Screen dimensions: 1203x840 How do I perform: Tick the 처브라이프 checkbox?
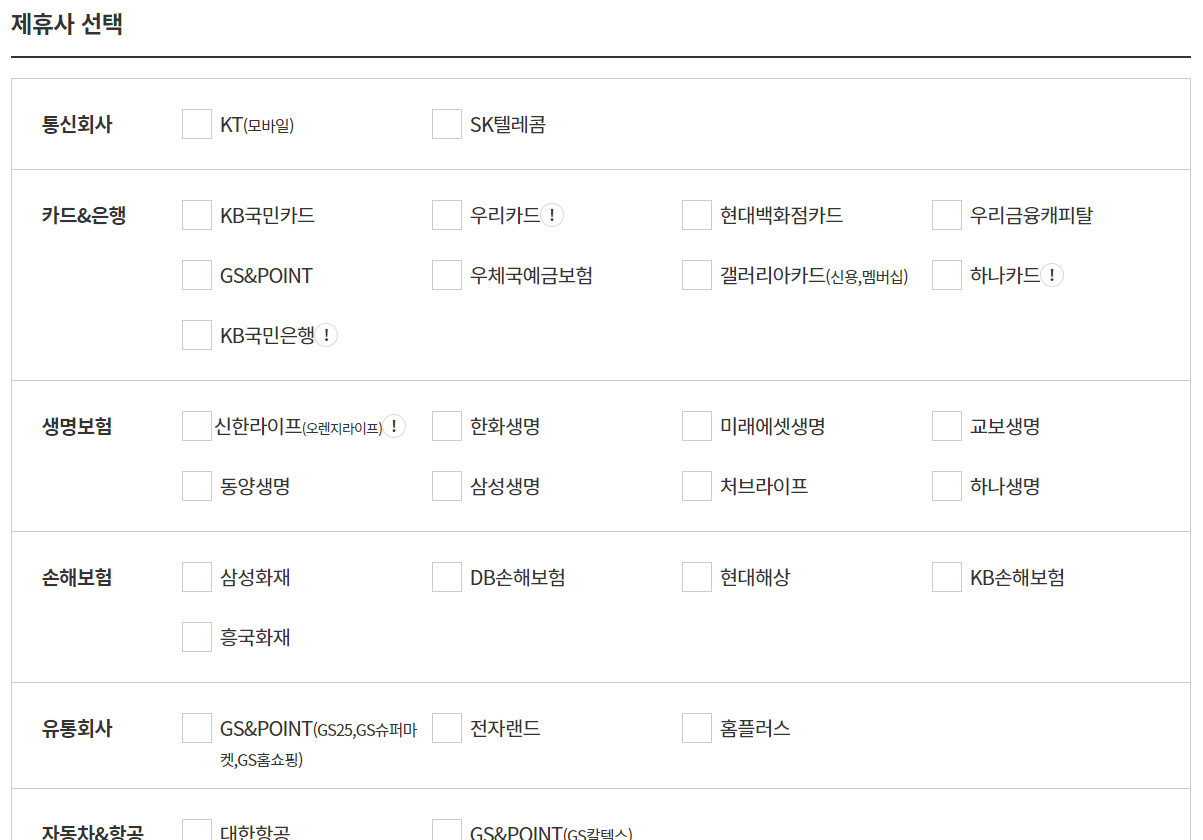[697, 486]
